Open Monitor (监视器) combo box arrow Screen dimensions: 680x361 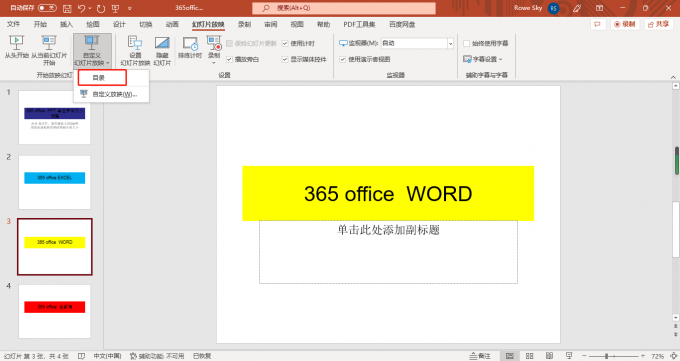[450, 43]
